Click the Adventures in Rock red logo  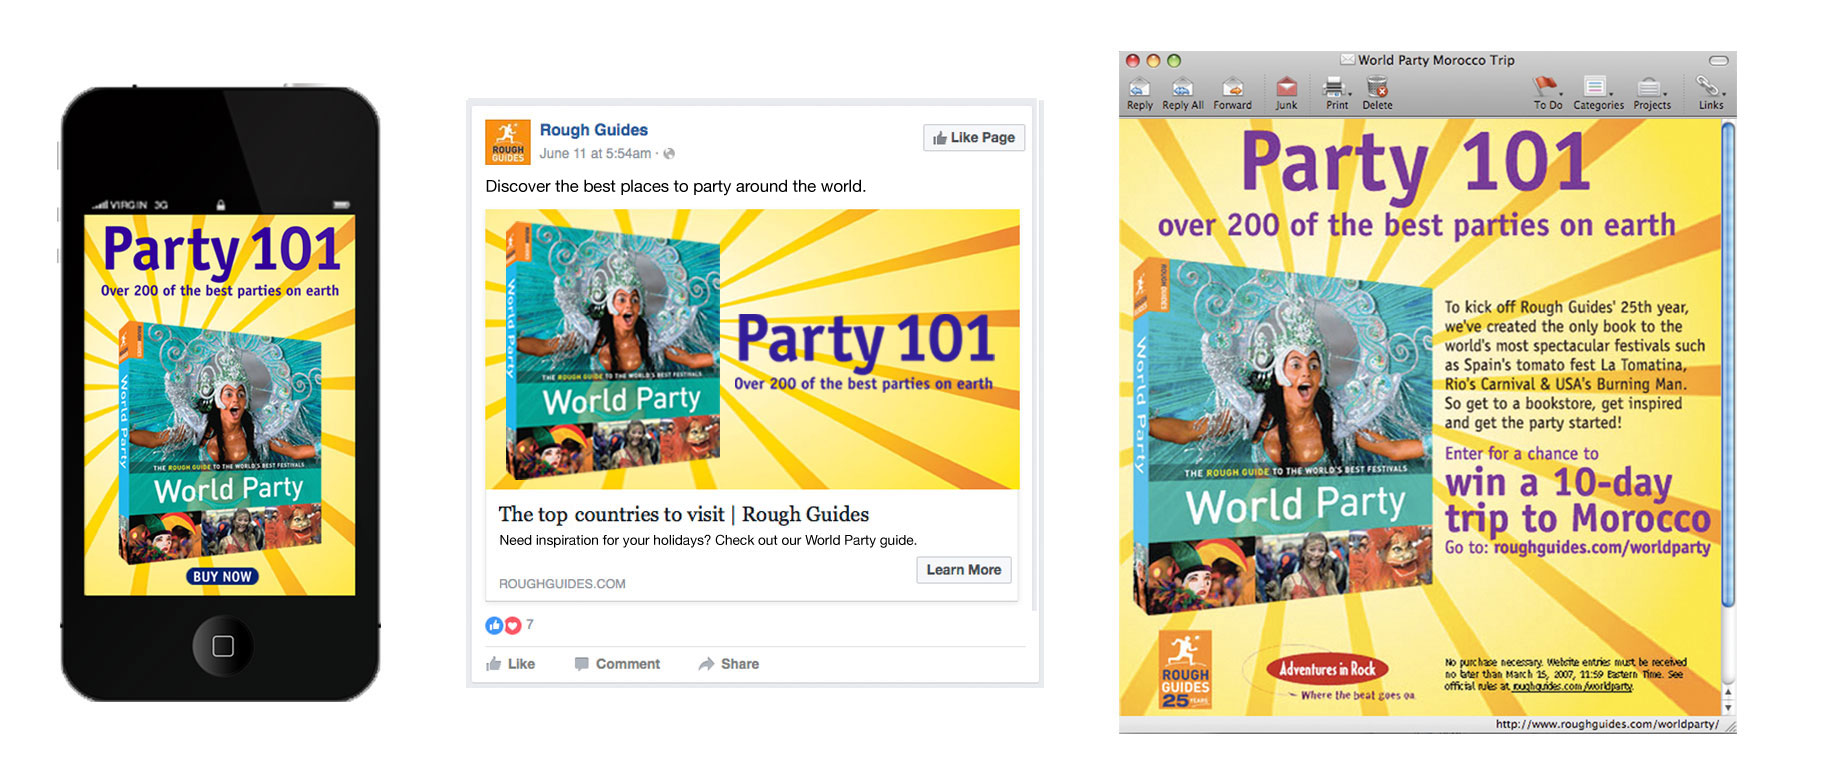tap(1328, 669)
